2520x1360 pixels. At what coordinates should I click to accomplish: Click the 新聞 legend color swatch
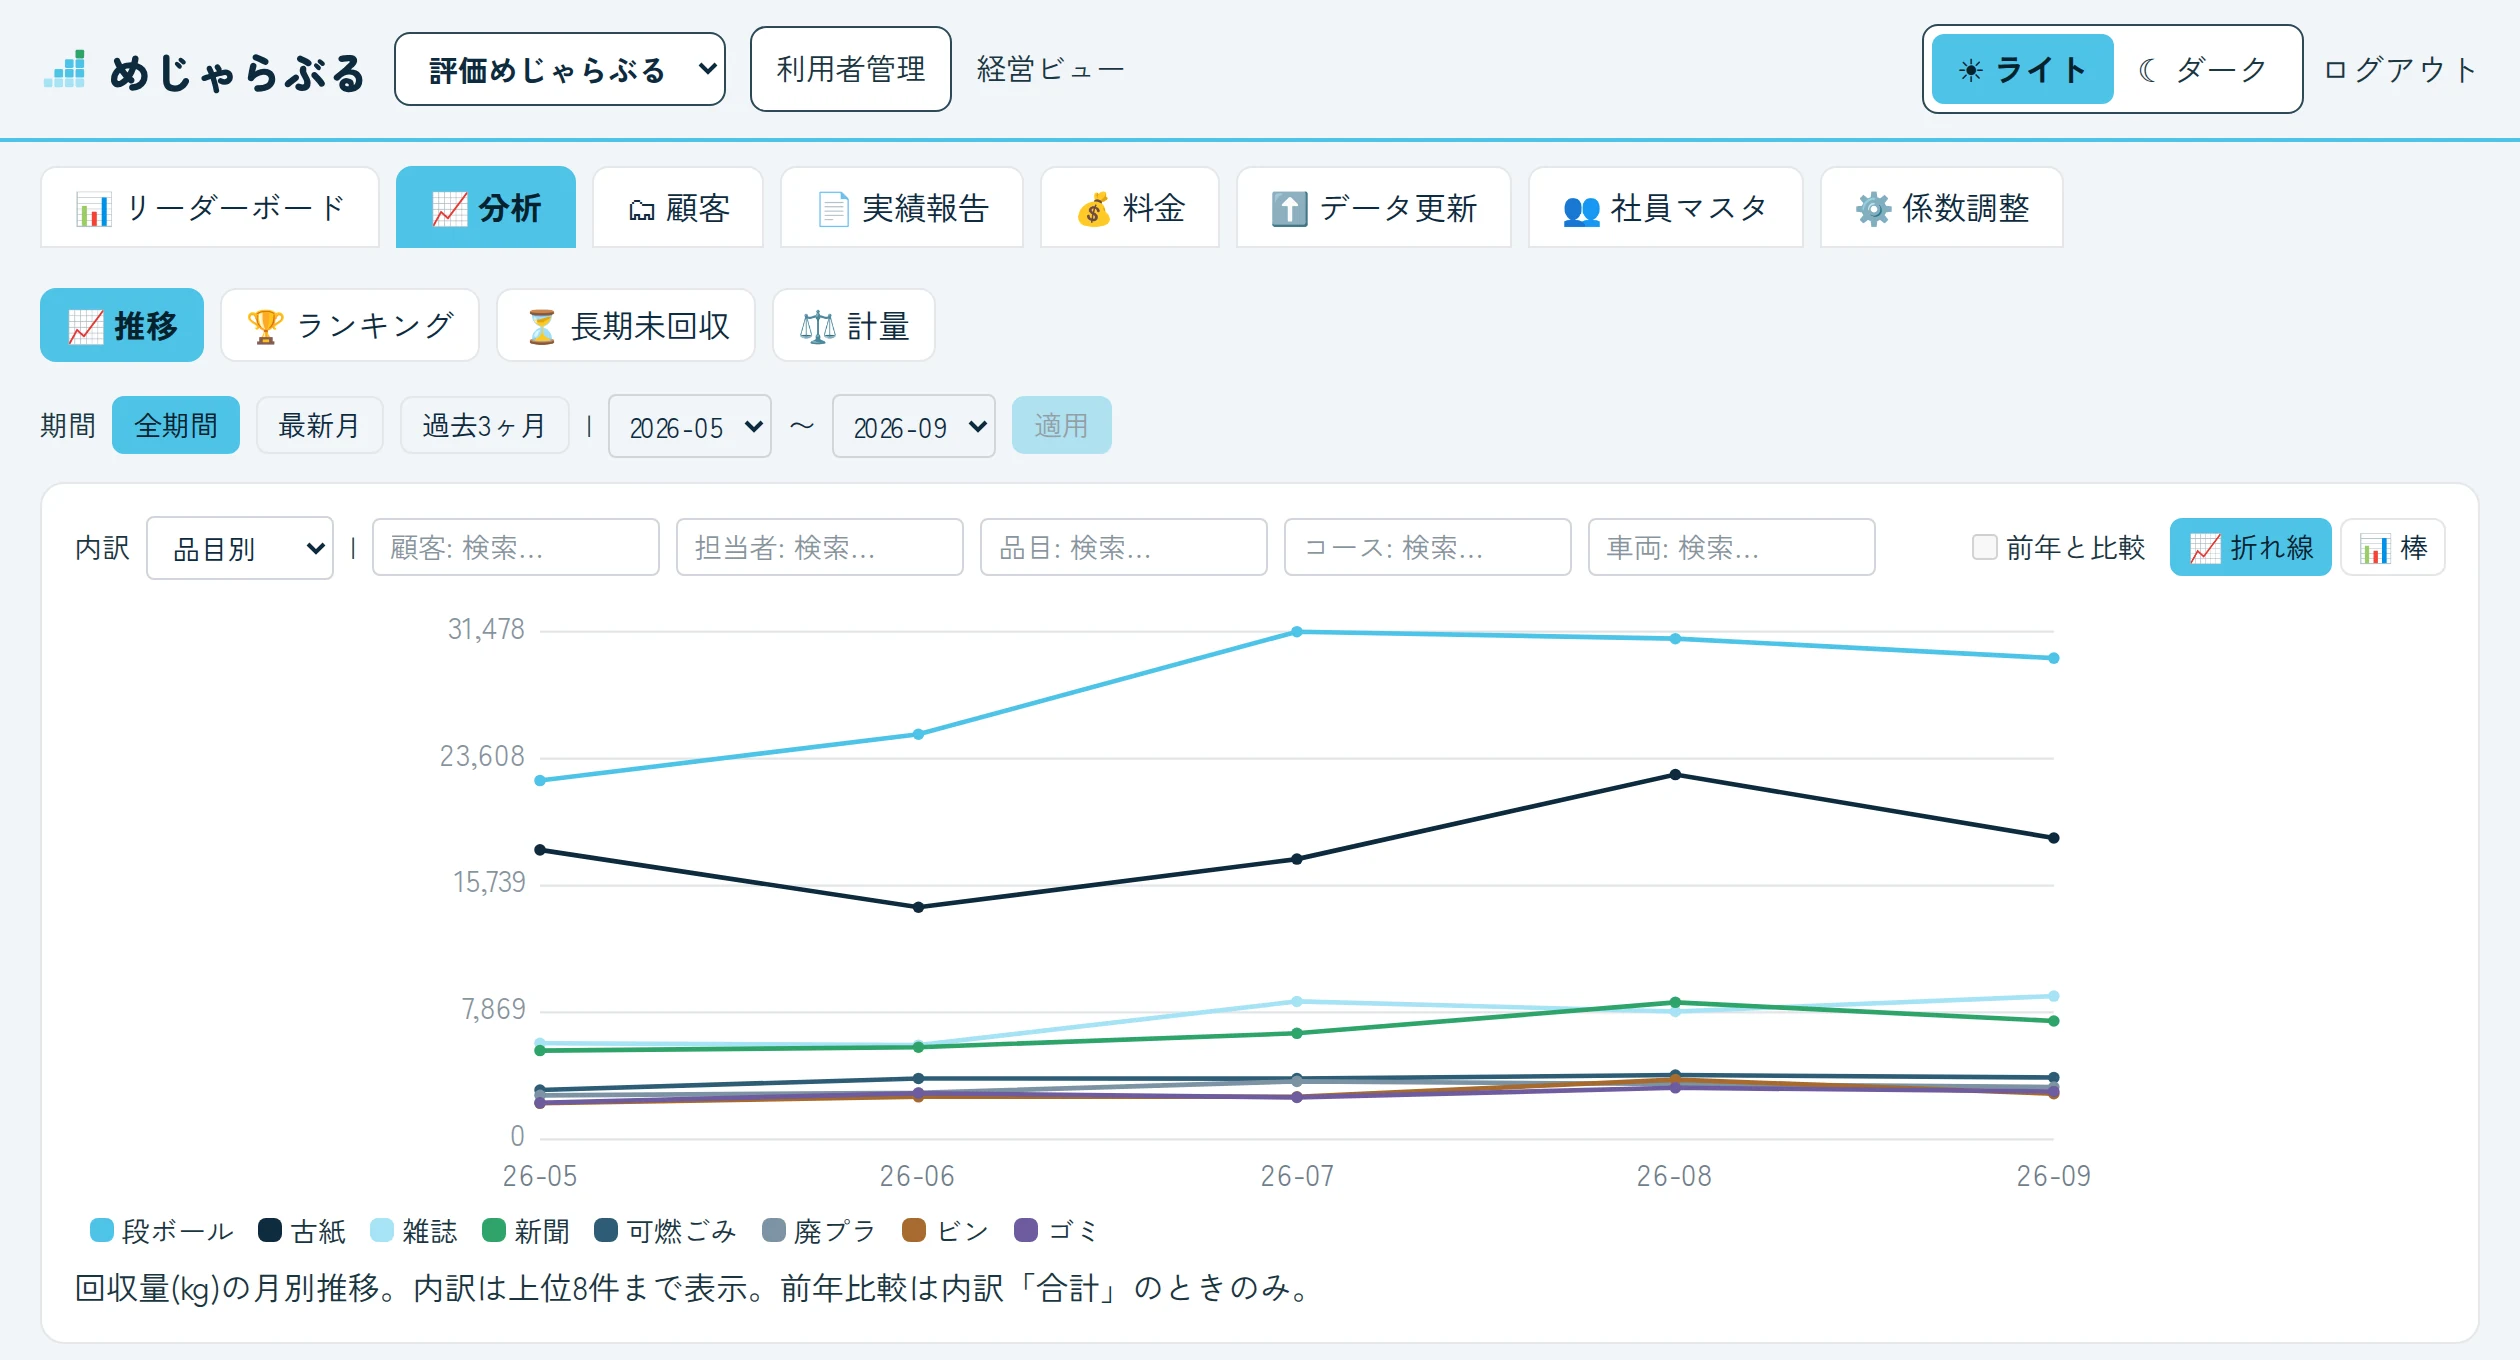tap(494, 1230)
